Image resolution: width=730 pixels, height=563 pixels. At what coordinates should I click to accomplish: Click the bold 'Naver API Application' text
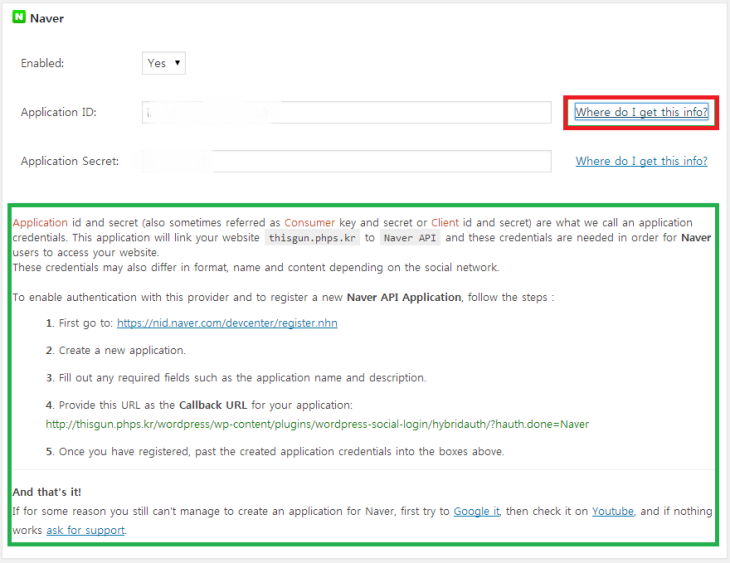coord(404,297)
